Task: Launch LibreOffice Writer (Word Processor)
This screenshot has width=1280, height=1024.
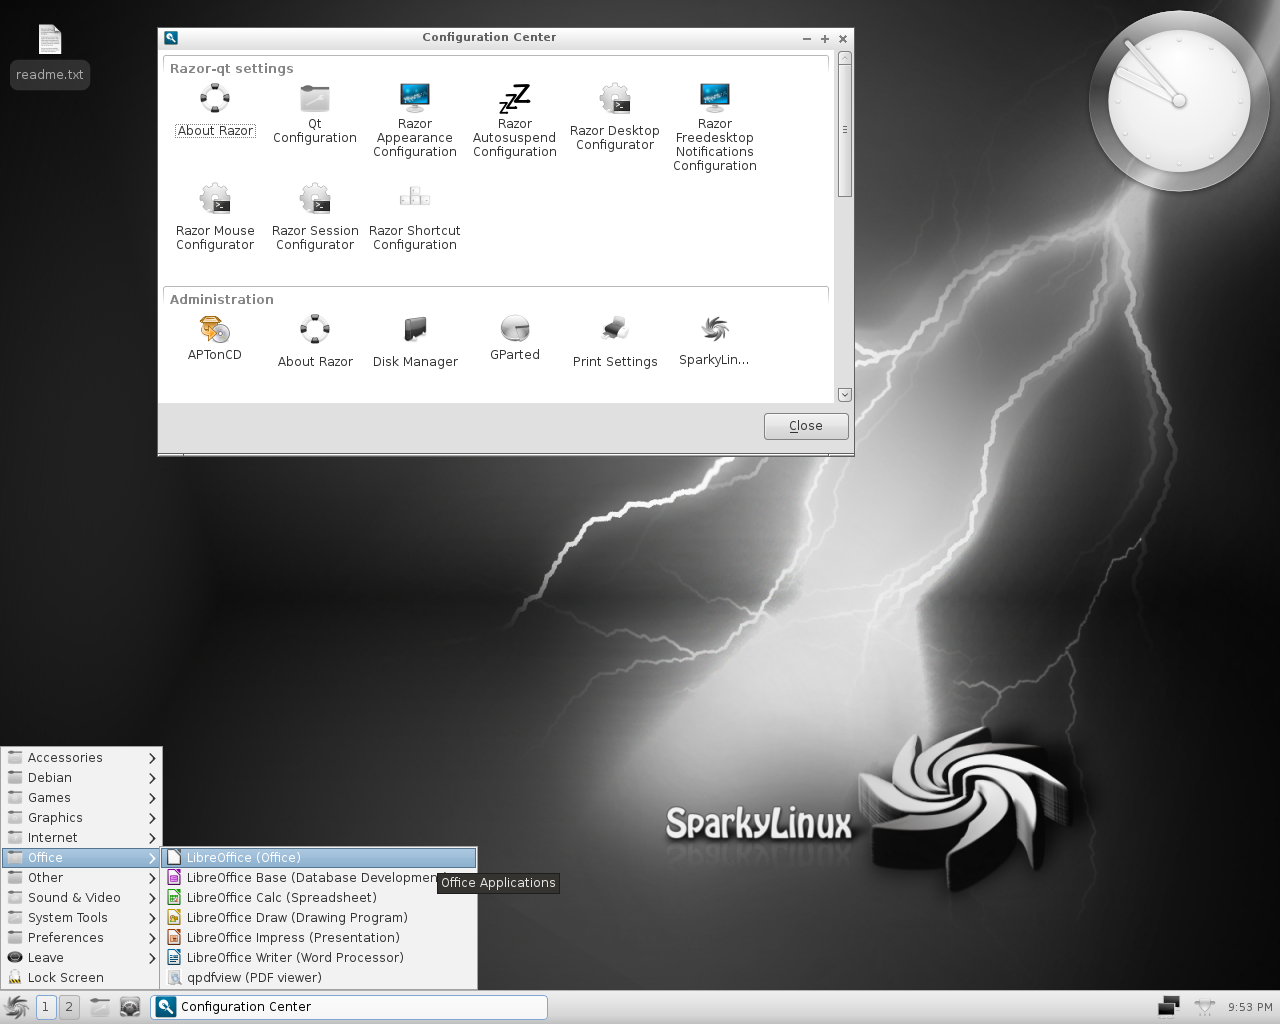Action: [319, 958]
